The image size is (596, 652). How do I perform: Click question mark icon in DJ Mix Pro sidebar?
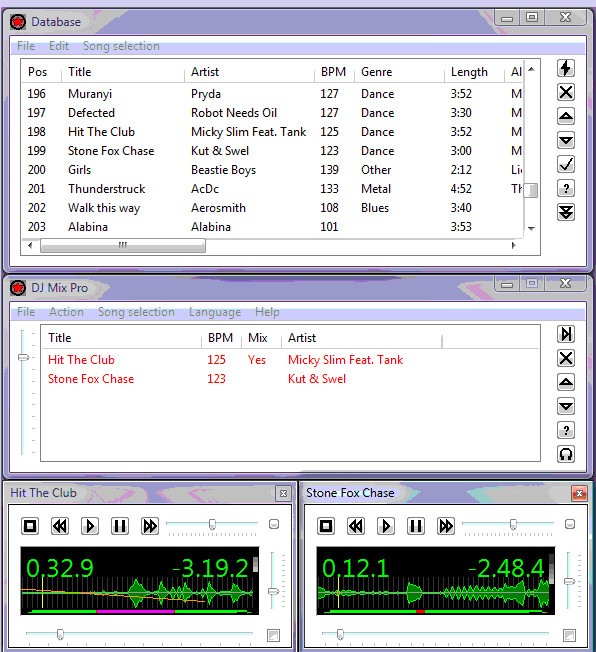(566, 430)
